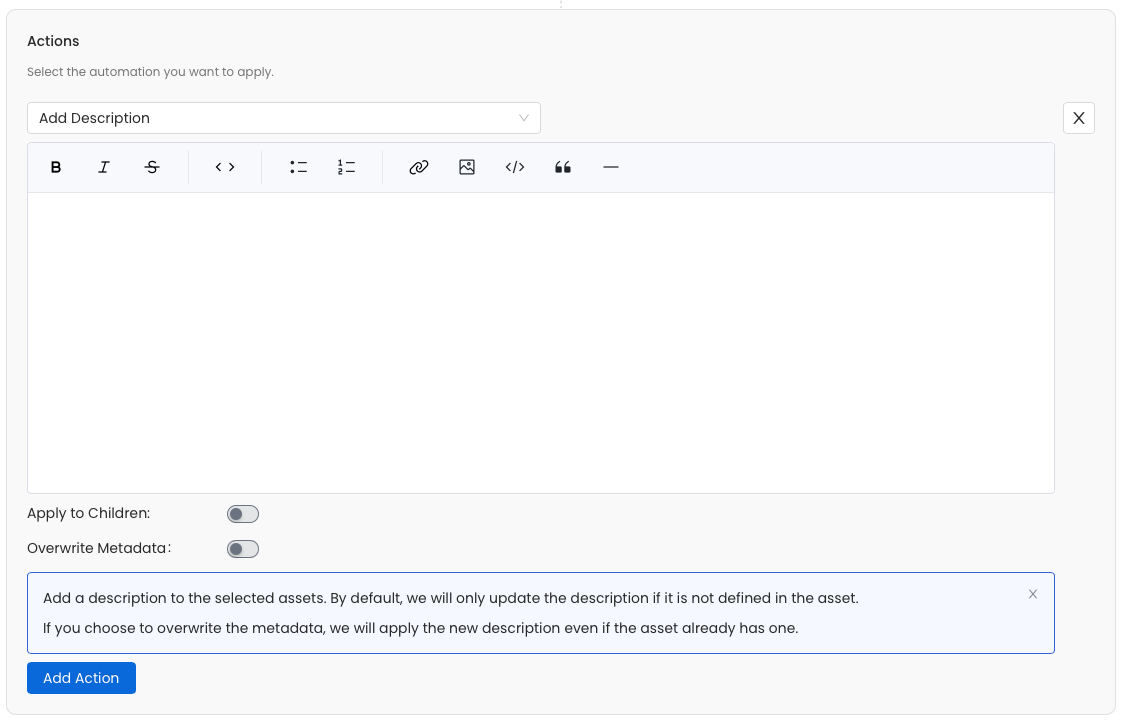The height and width of the screenshot is (724, 1122).
Task: Select the inline code icon
Action: coord(224,166)
